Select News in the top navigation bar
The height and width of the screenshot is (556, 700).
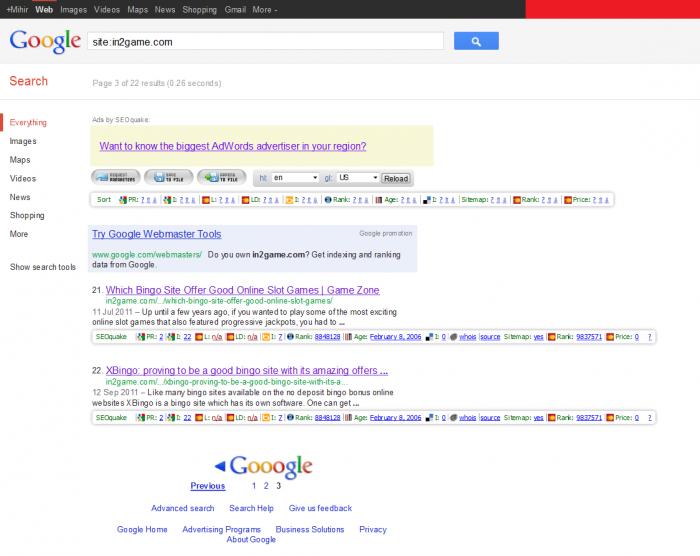(x=165, y=9)
